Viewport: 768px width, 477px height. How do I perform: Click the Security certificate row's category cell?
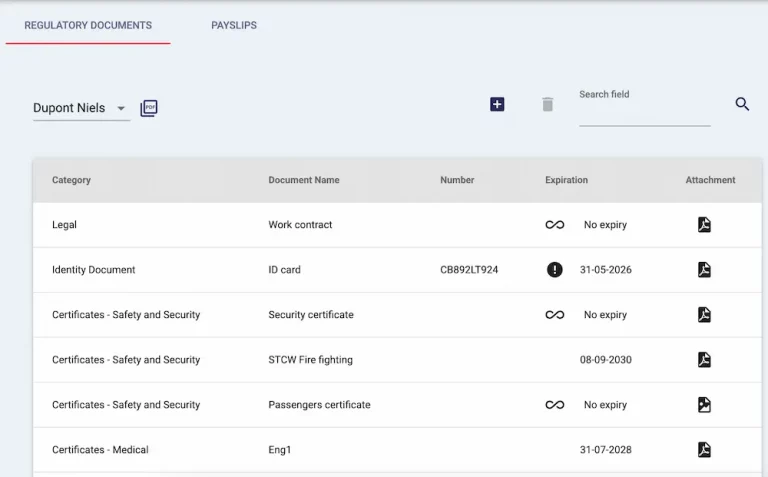[x=126, y=315]
